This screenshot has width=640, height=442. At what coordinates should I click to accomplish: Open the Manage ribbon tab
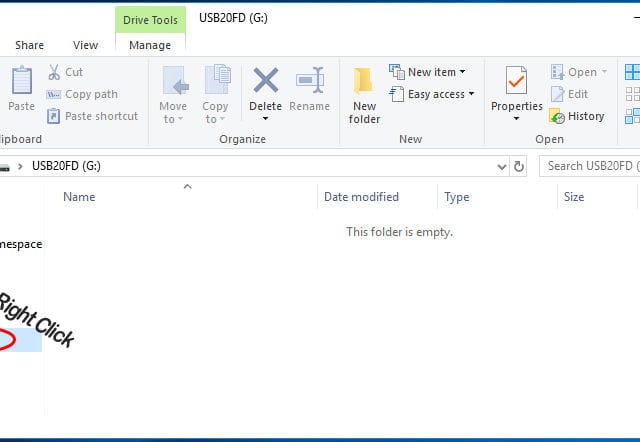(150, 45)
